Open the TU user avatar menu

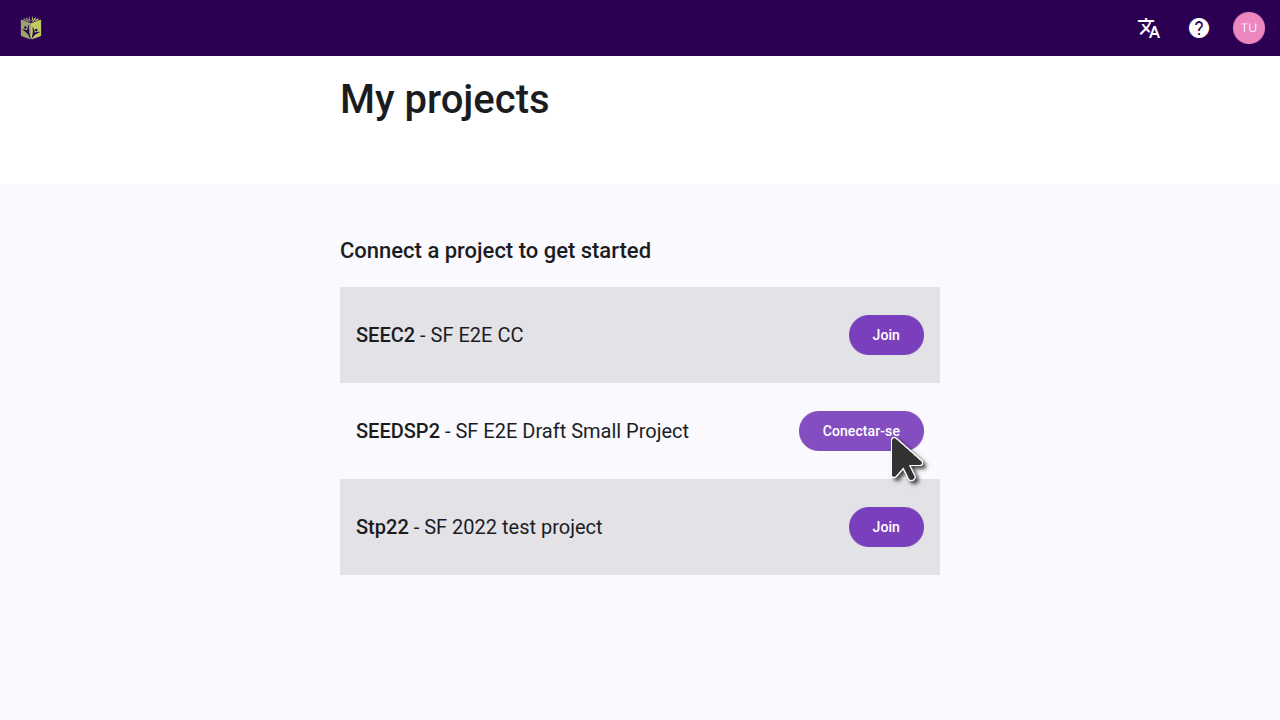[x=1249, y=28]
